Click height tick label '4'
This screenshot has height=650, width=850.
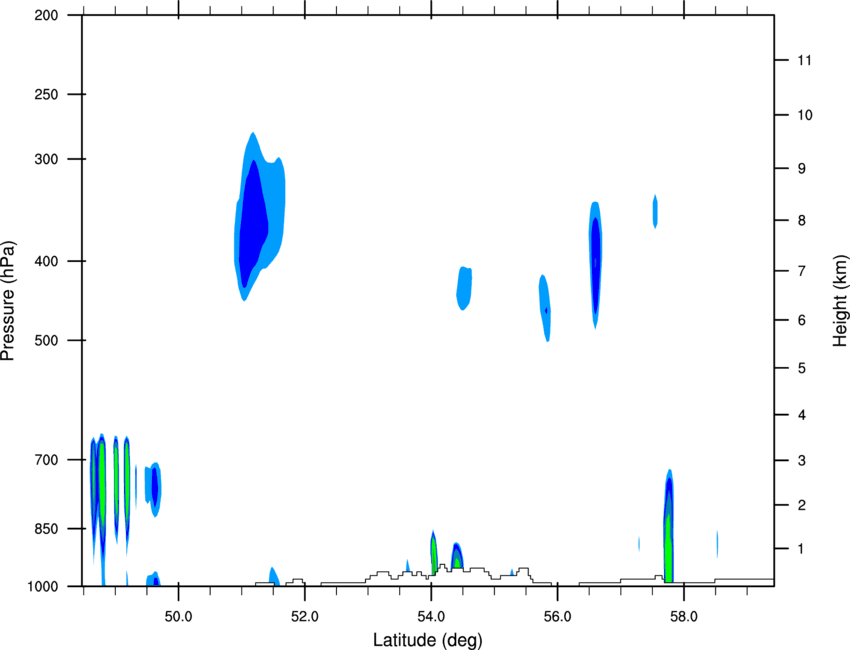(802, 415)
